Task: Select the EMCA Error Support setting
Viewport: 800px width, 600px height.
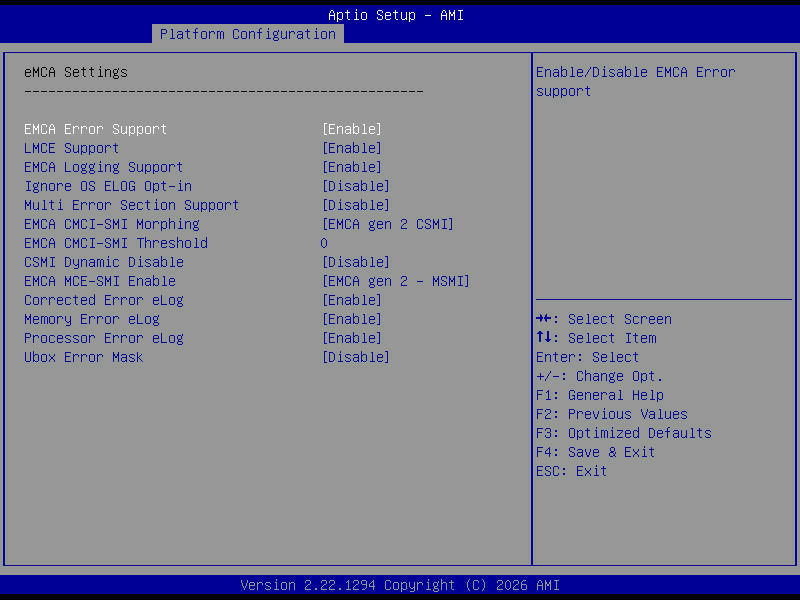Action: pos(95,129)
